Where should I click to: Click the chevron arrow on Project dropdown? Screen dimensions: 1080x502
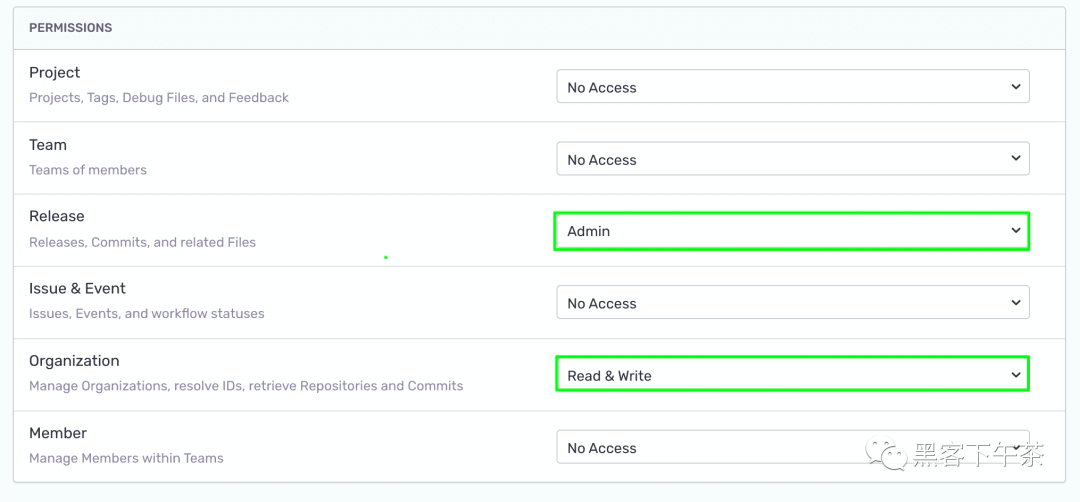click(x=1015, y=87)
